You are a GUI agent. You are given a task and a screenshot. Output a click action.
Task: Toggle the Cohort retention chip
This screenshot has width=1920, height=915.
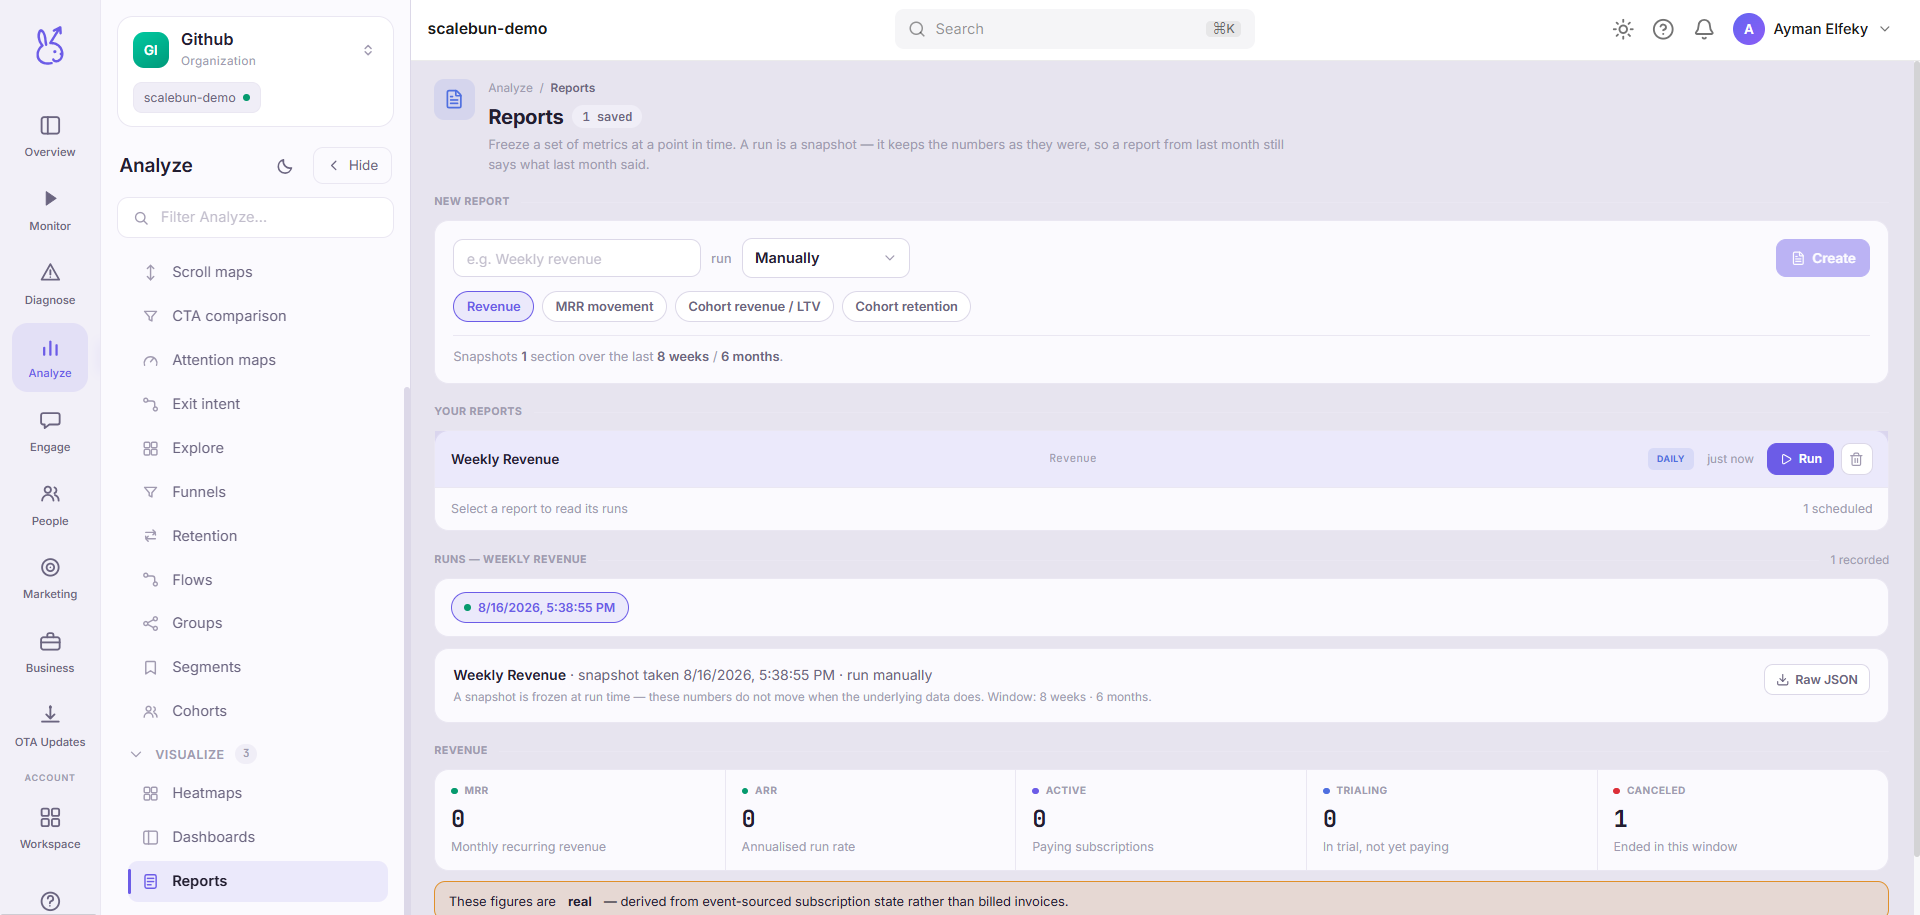click(906, 307)
